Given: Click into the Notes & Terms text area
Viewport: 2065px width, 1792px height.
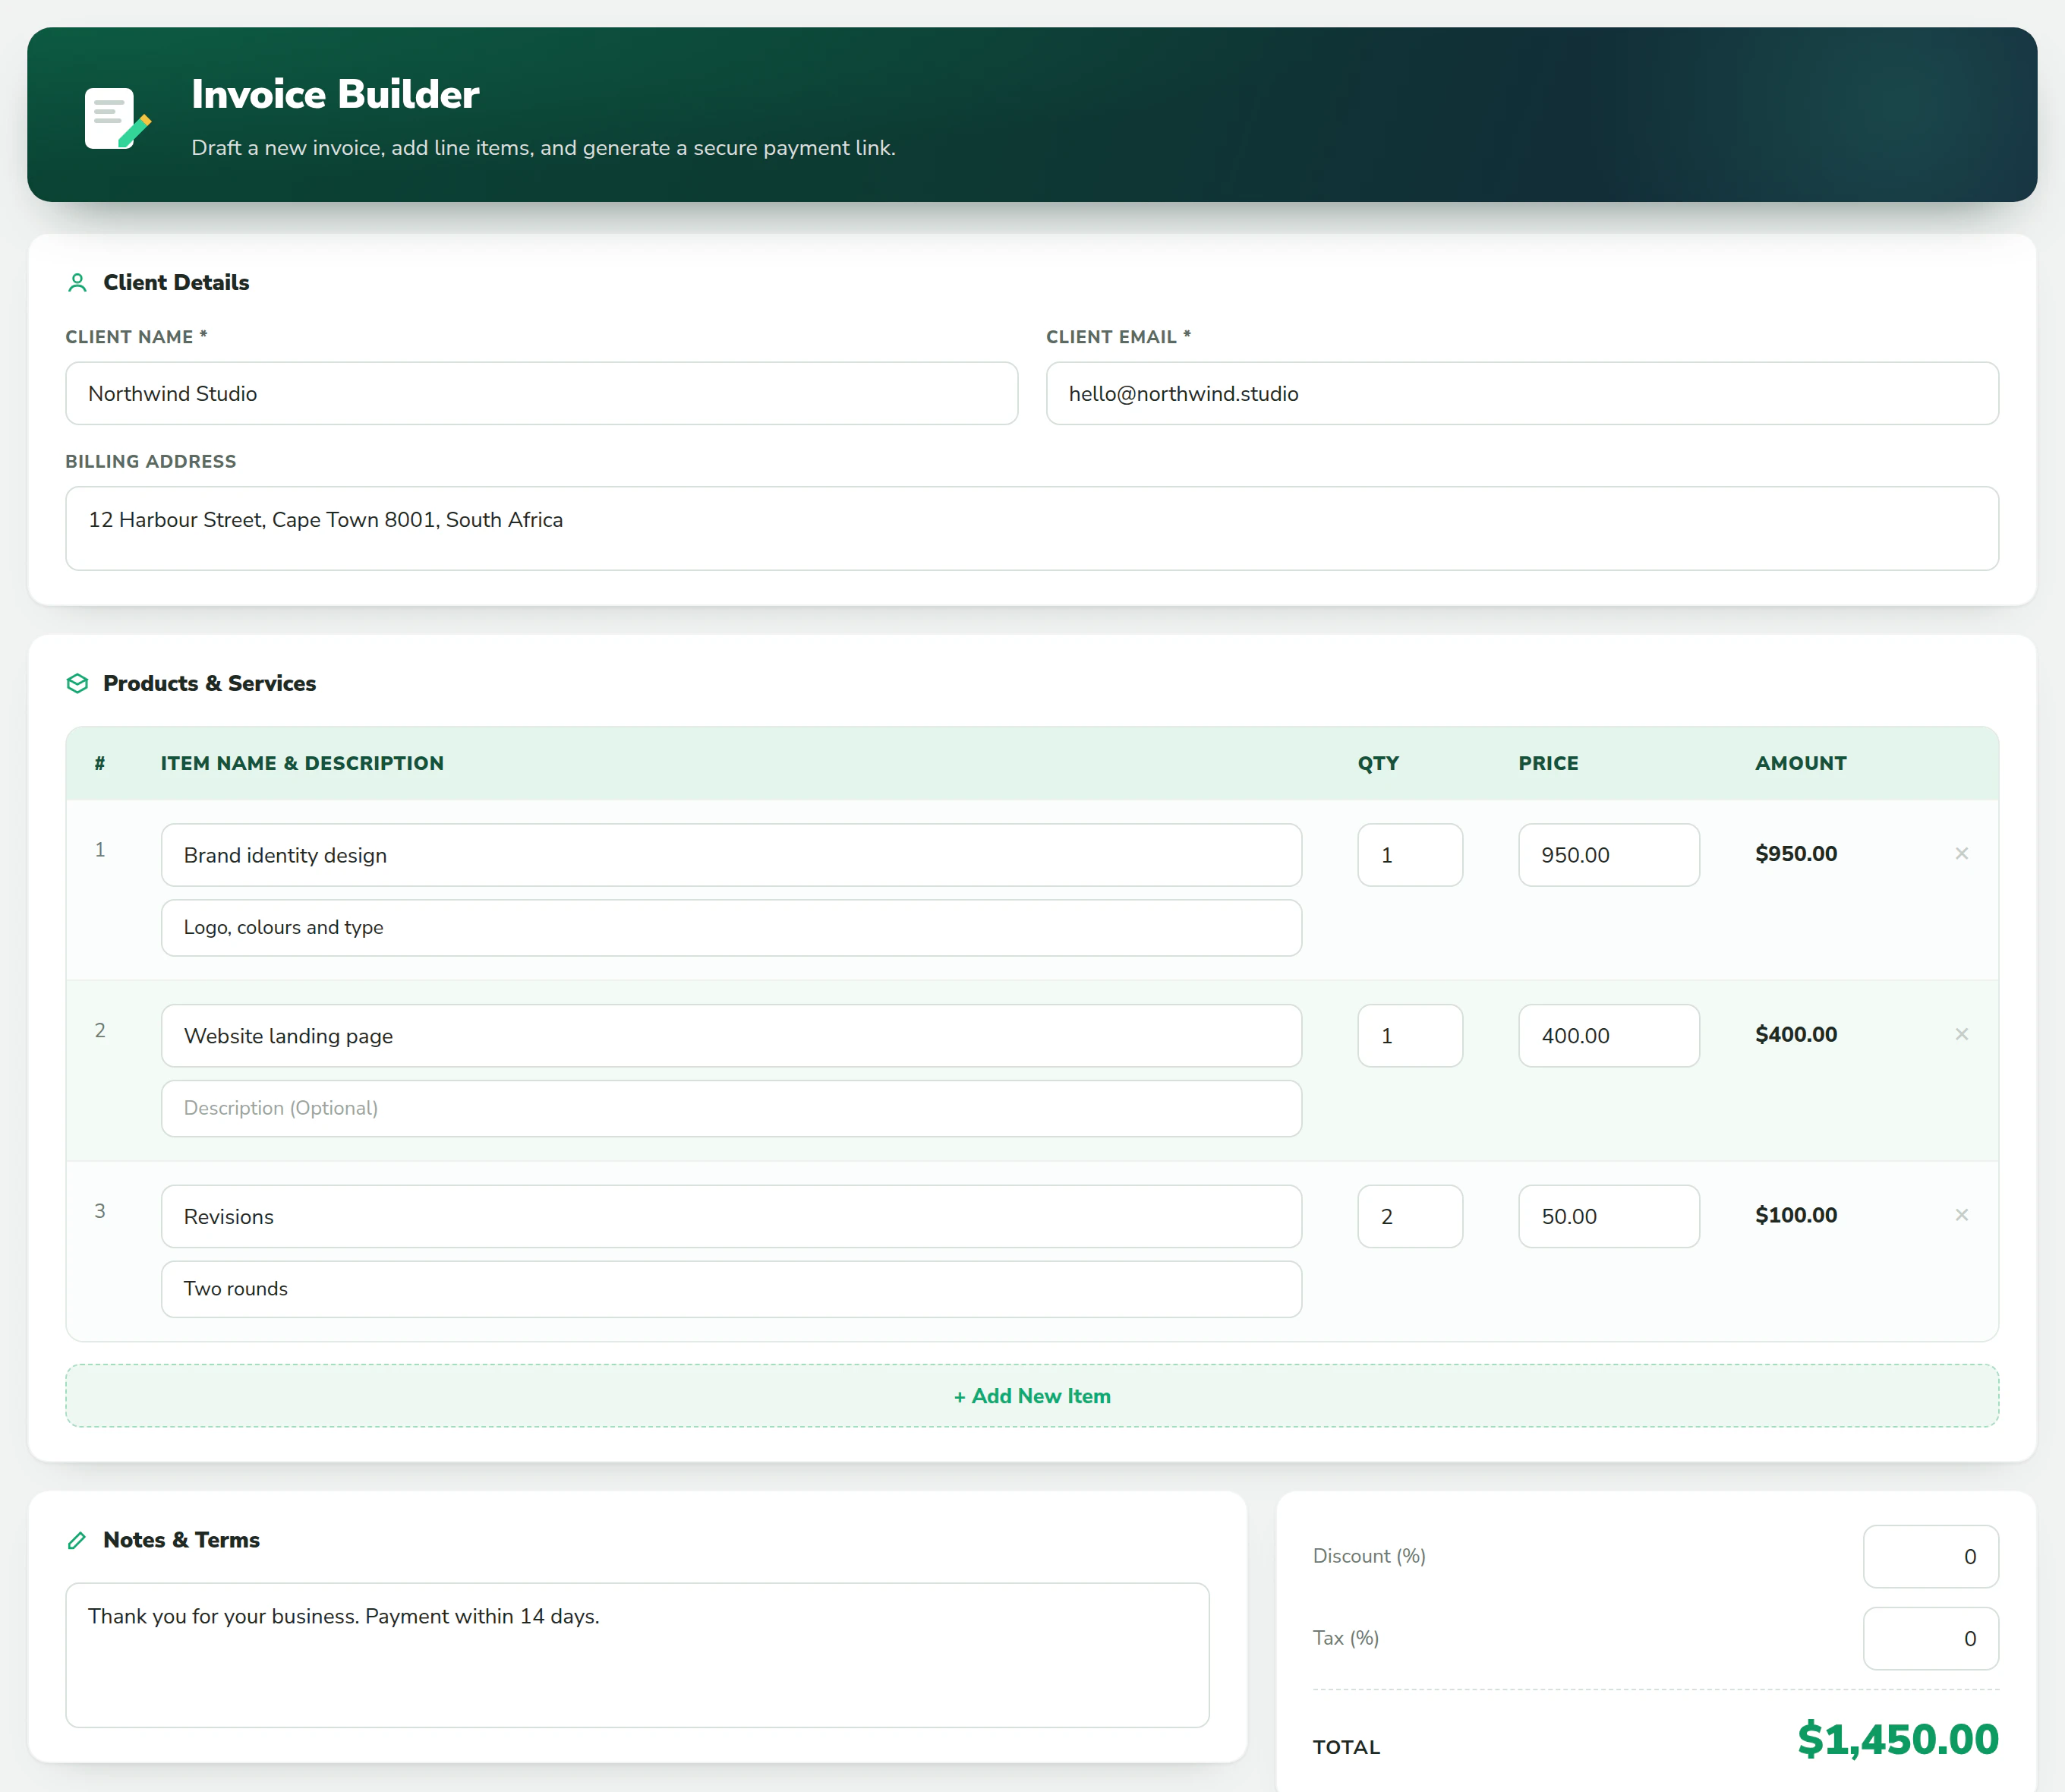Looking at the screenshot, I should point(637,1655).
